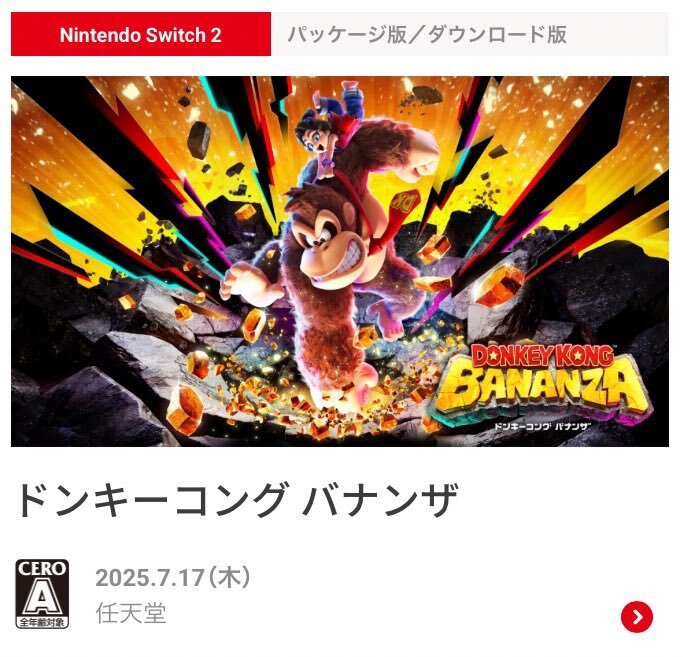Select the Nintendo Switch 2 red label

point(141,34)
